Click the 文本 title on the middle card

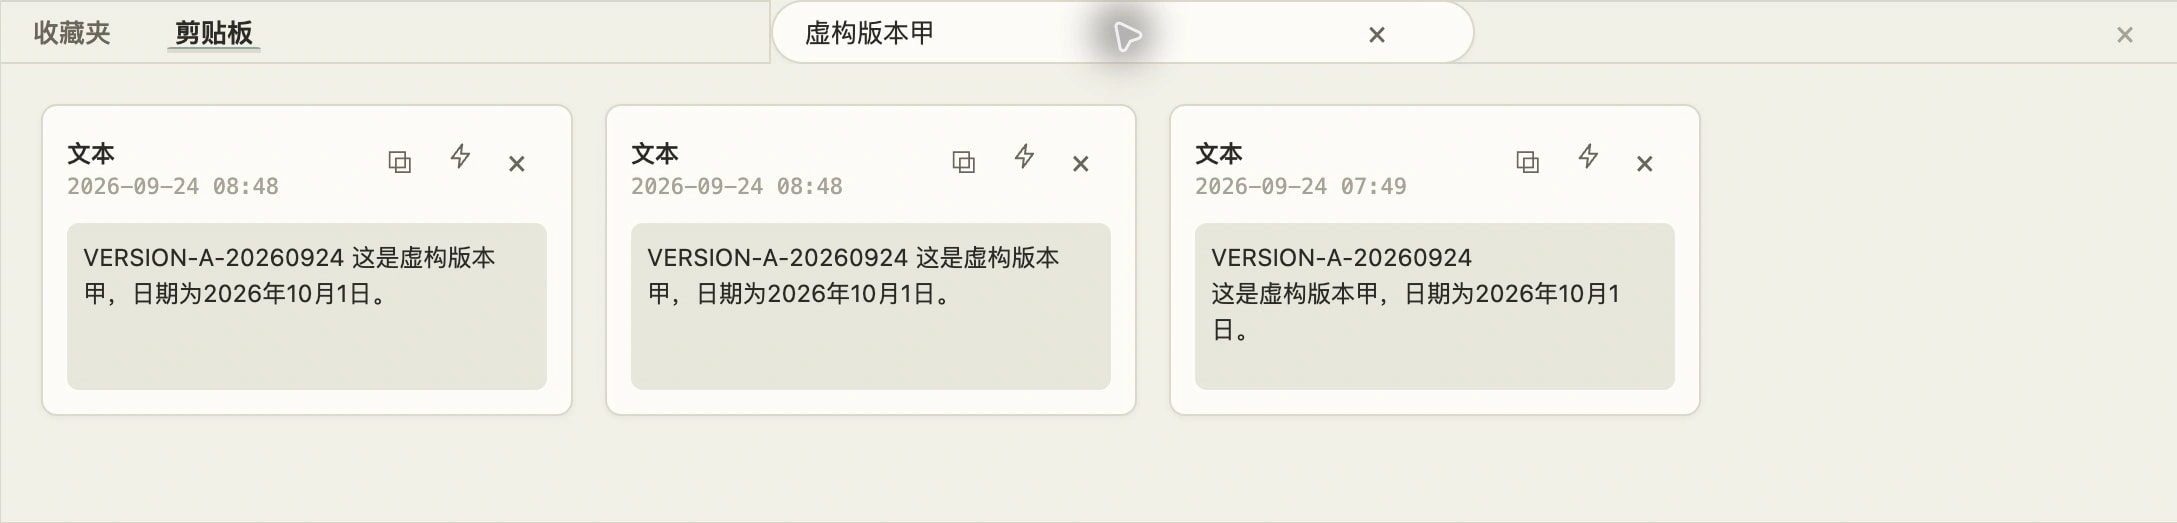click(x=655, y=153)
